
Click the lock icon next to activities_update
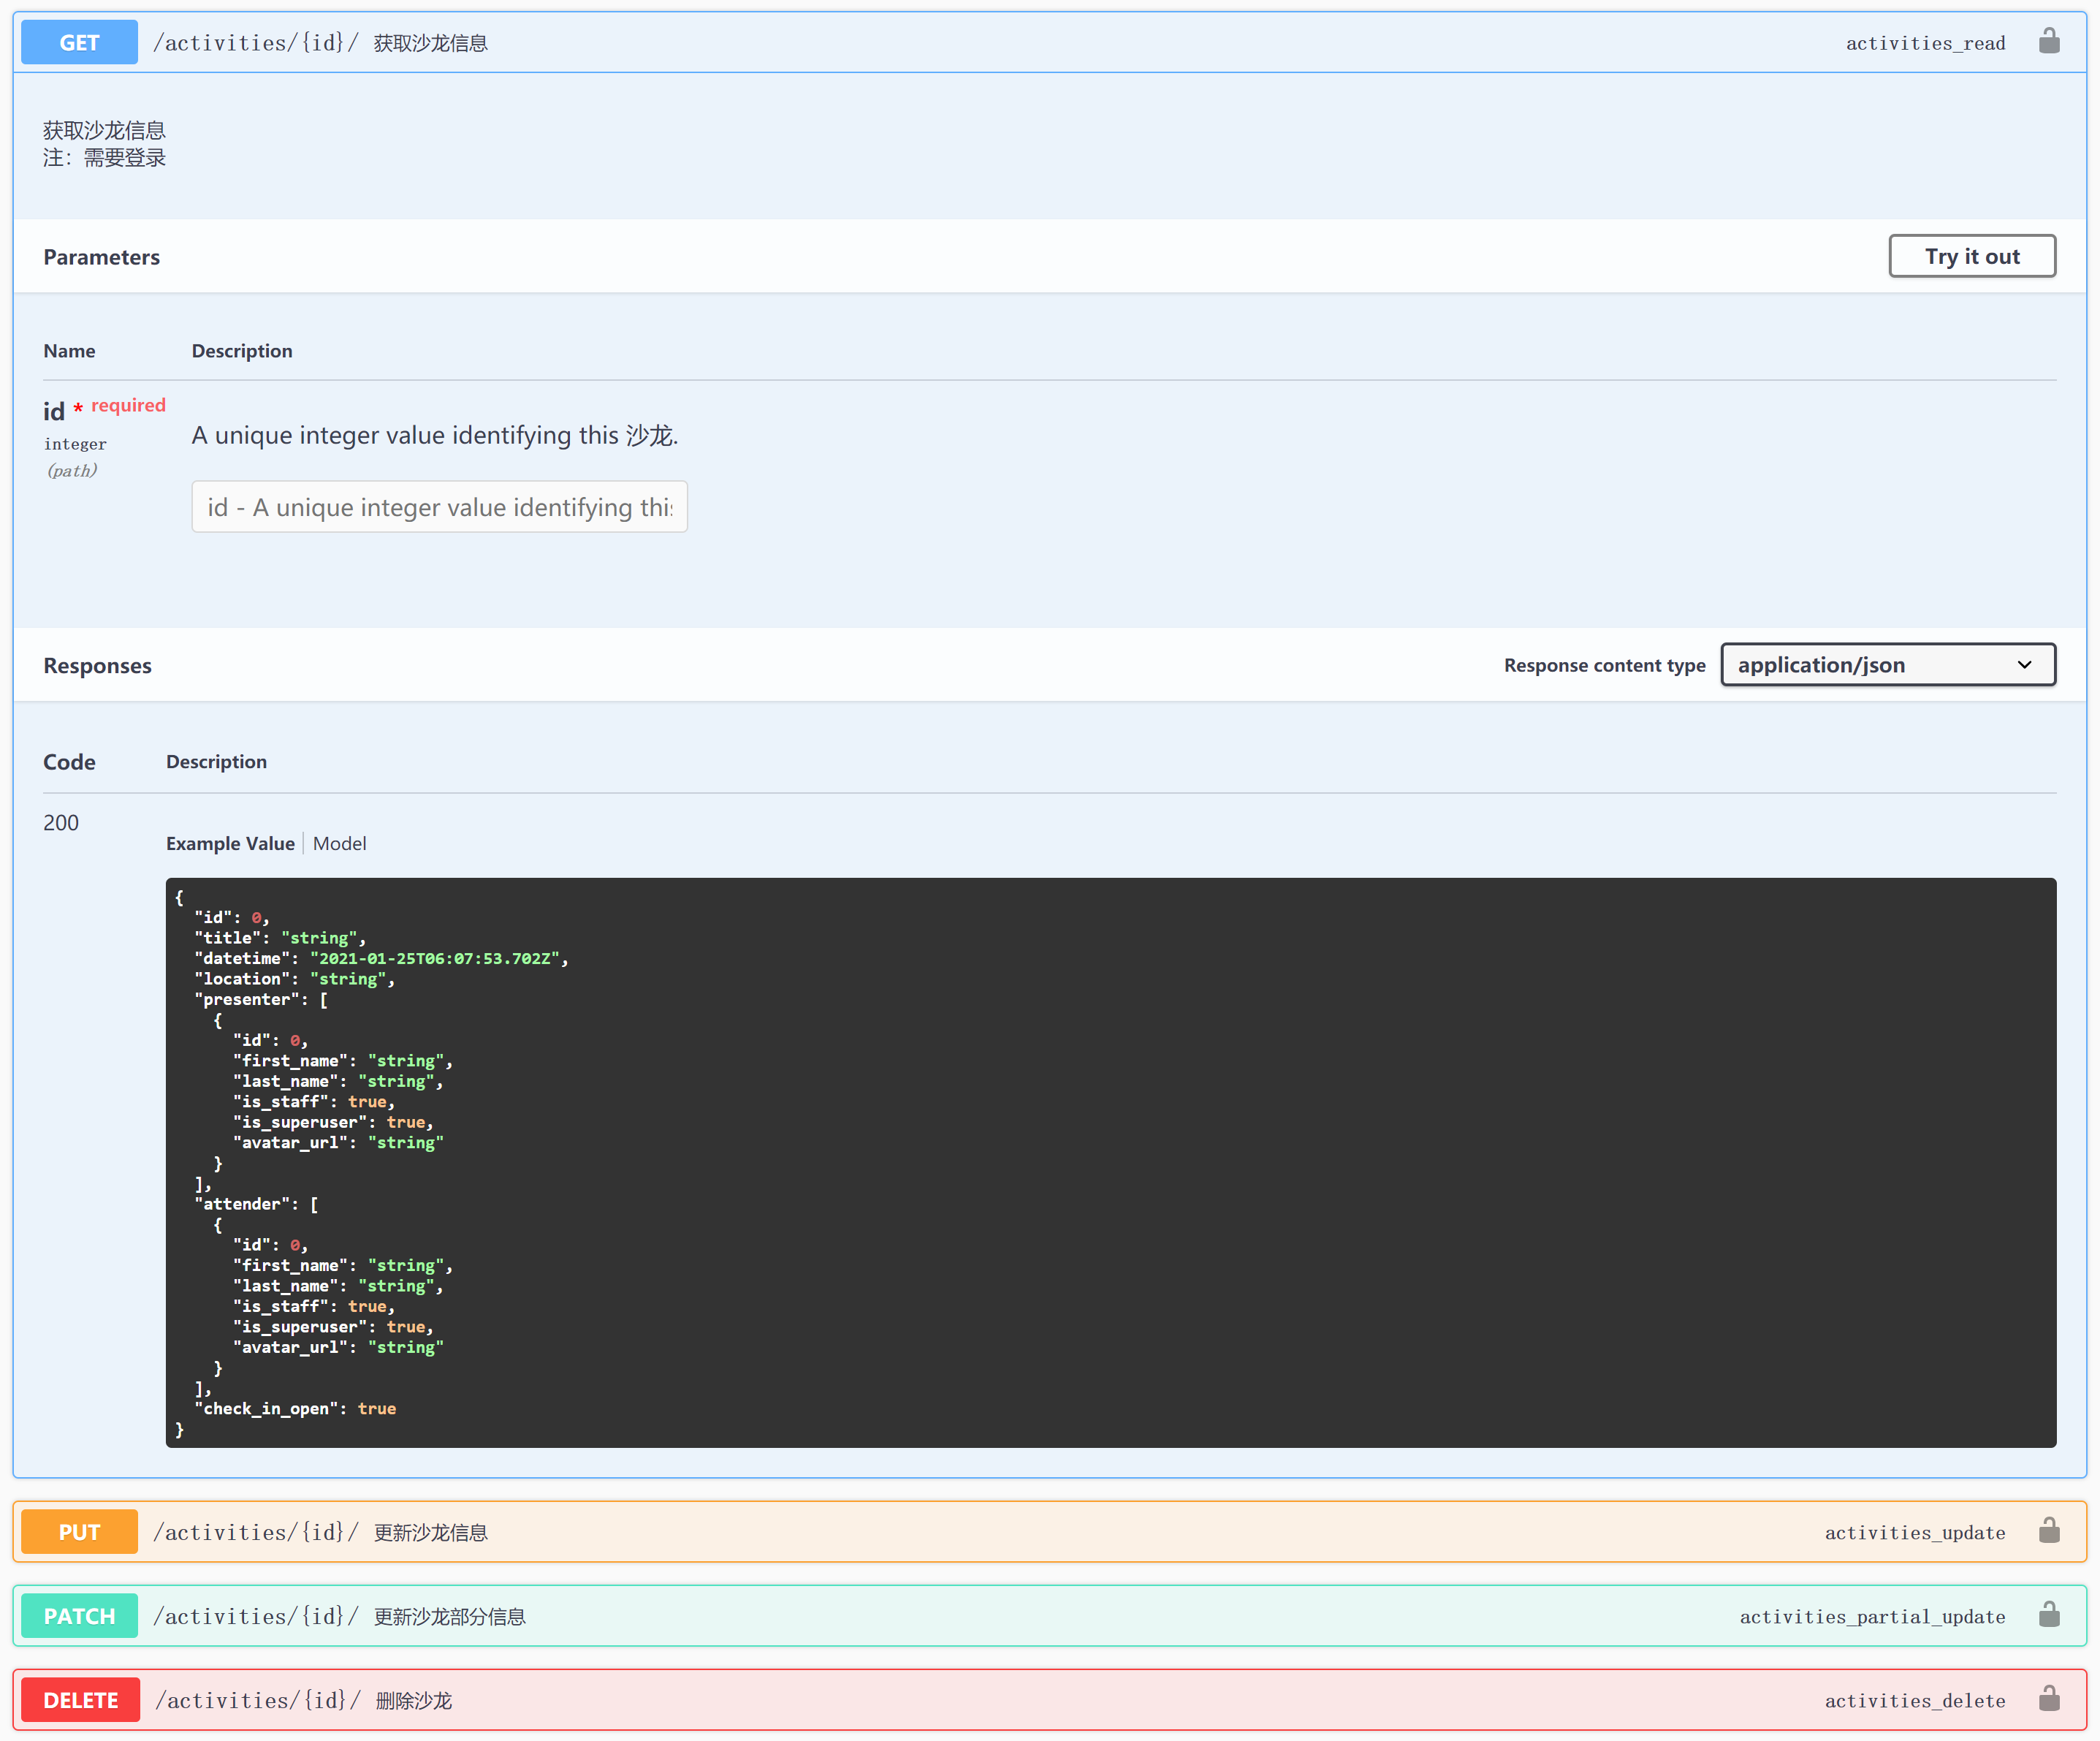[2051, 1532]
